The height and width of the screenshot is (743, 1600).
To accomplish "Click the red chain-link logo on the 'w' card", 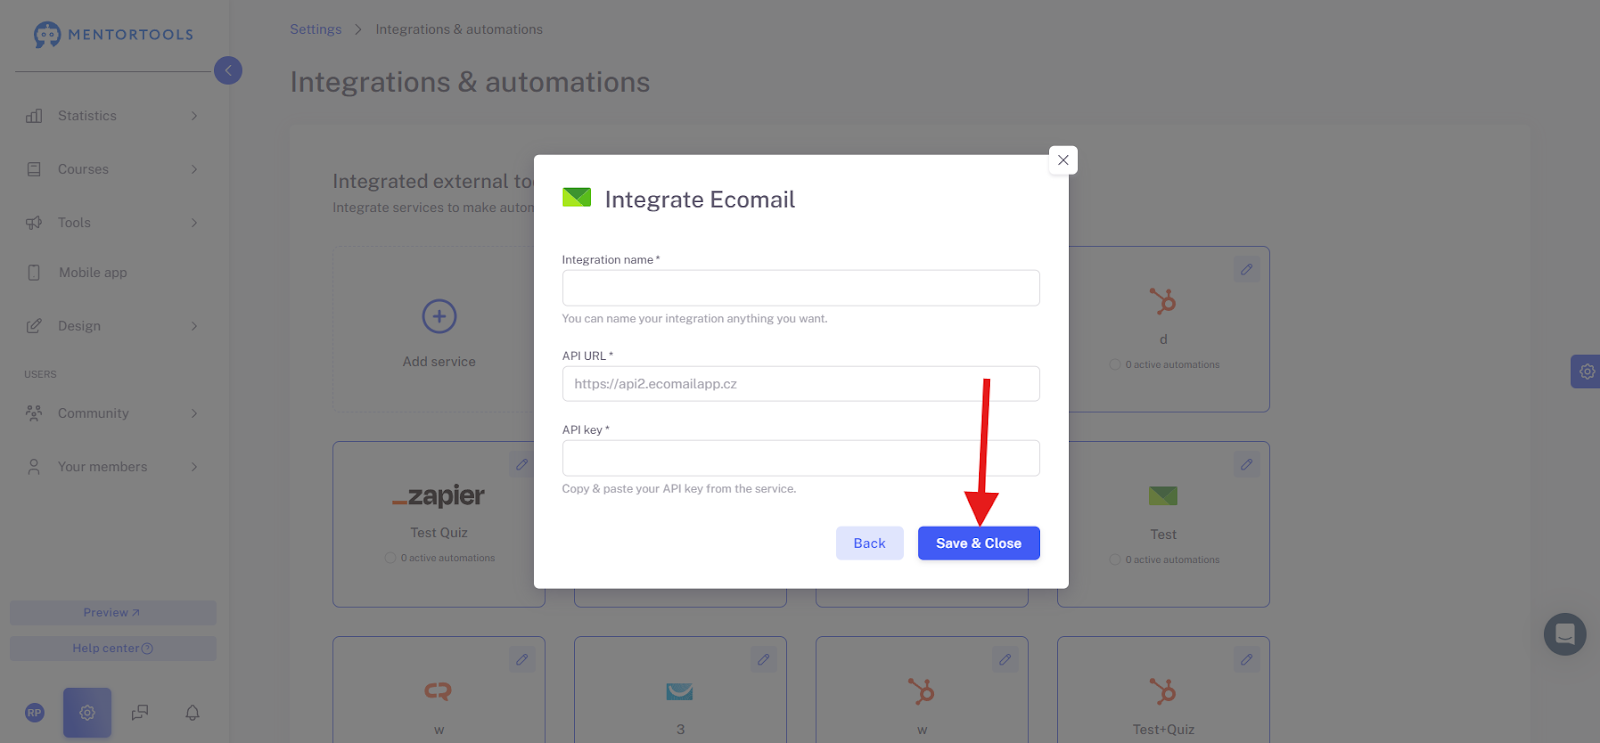I will [x=438, y=691].
